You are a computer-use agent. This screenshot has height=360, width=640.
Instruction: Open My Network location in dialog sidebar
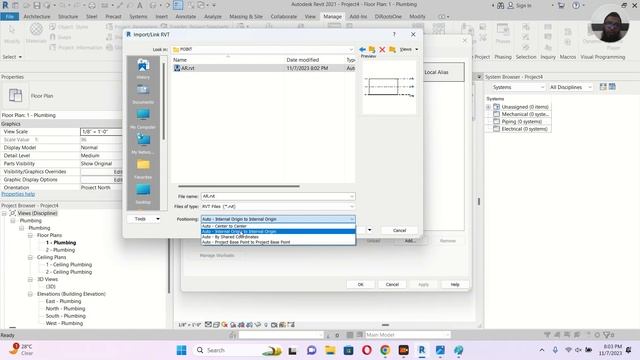coord(143,144)
